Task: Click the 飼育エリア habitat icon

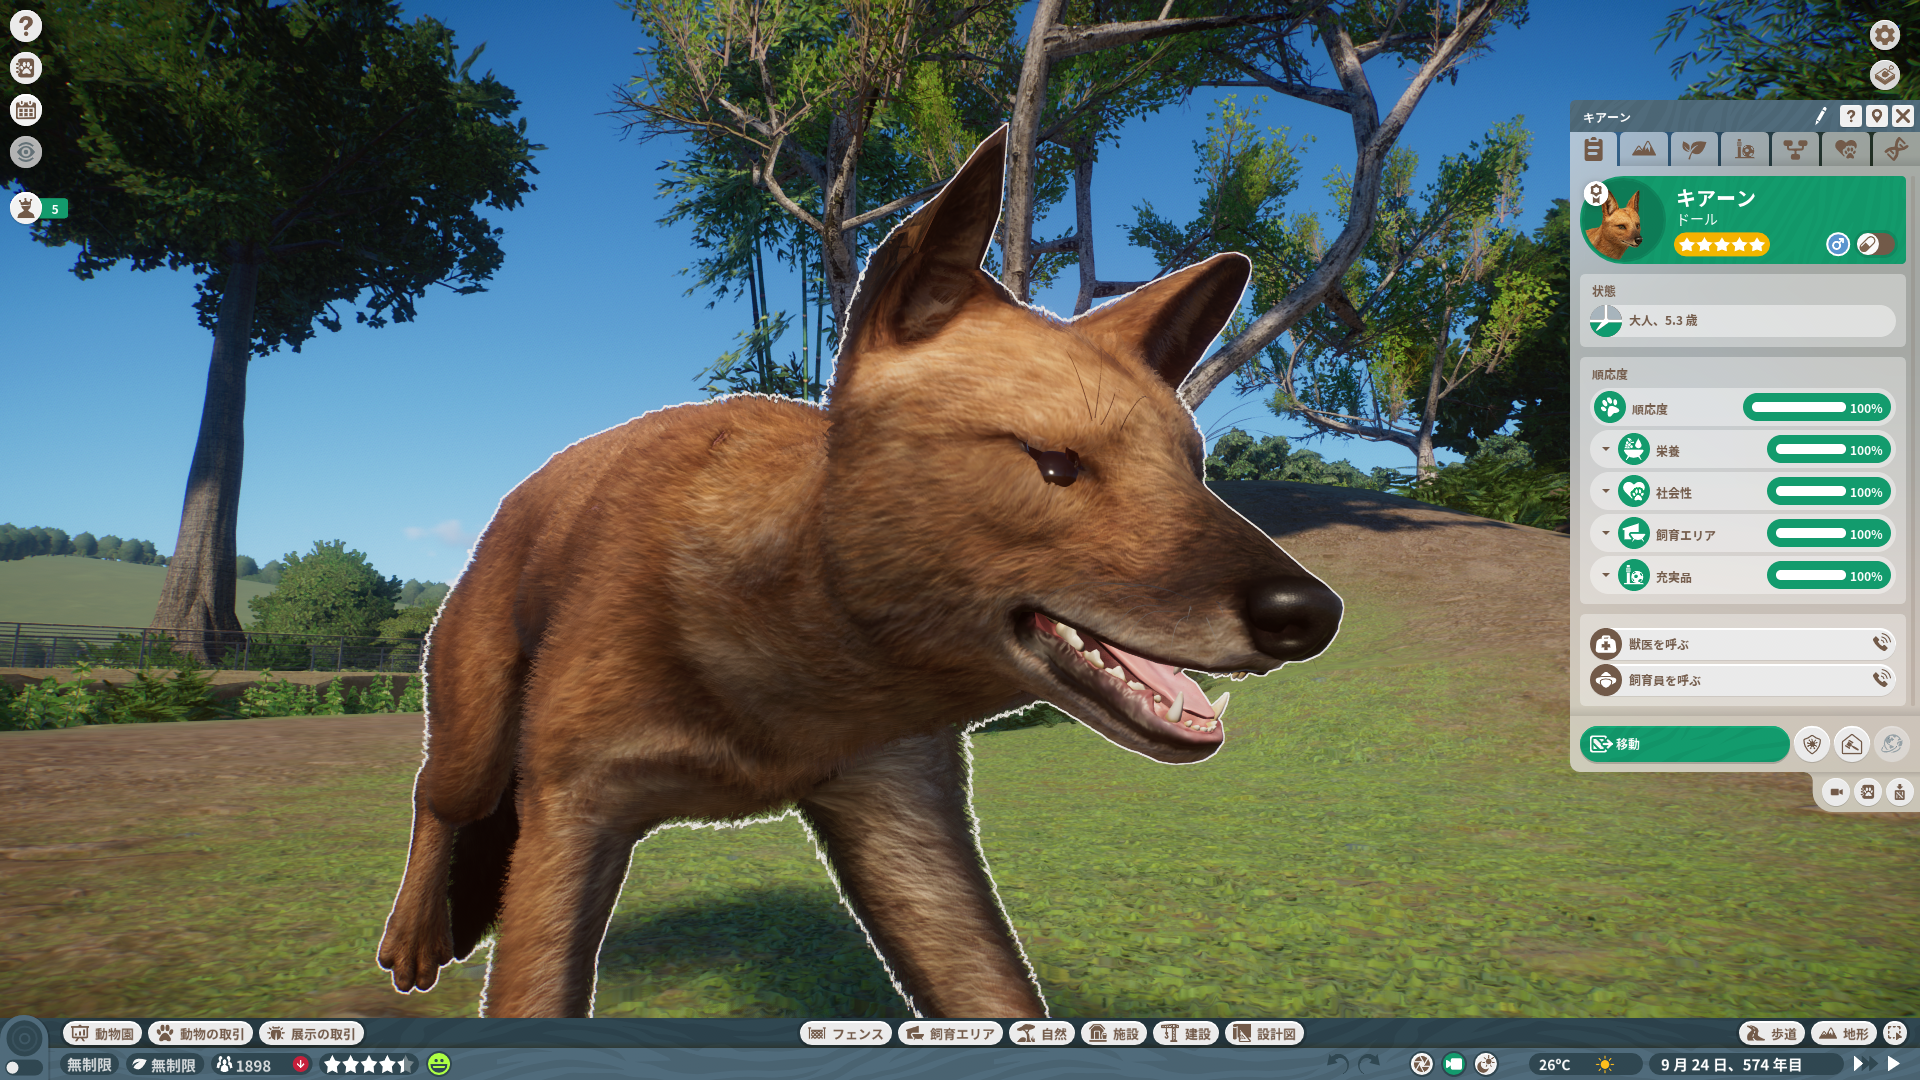Action: pos(1634,534)
